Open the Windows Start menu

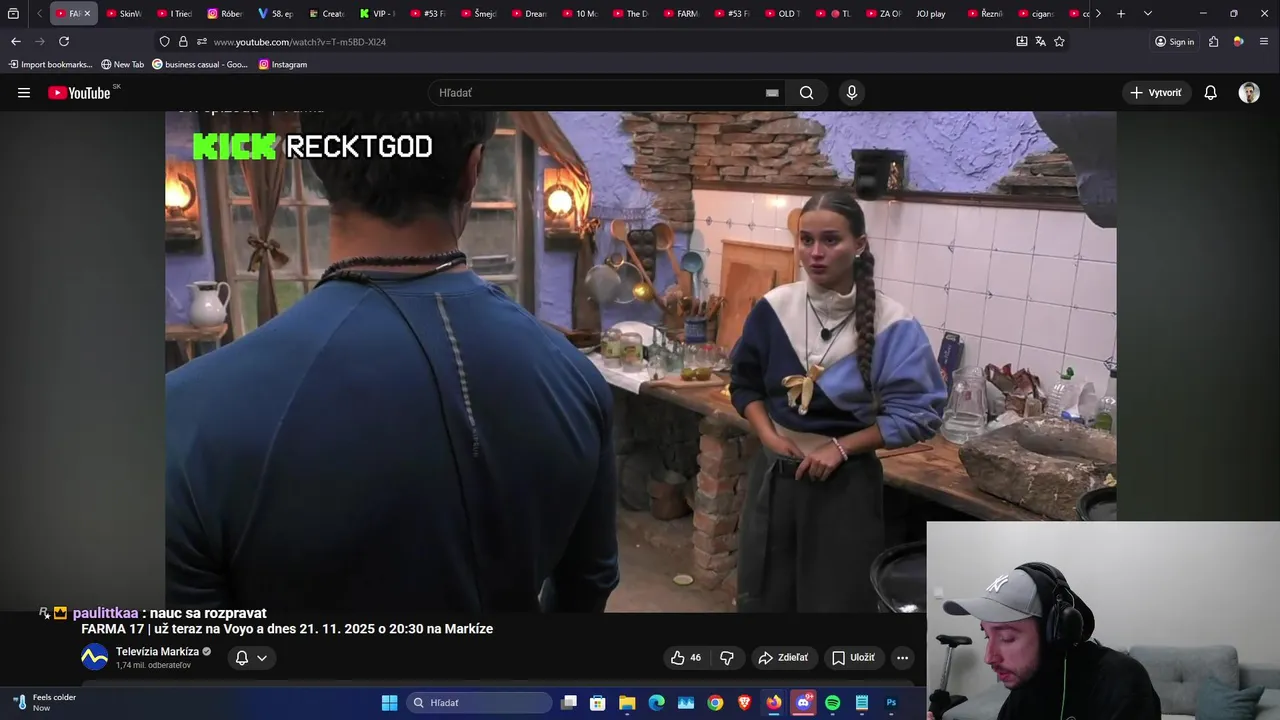point(390,703)
